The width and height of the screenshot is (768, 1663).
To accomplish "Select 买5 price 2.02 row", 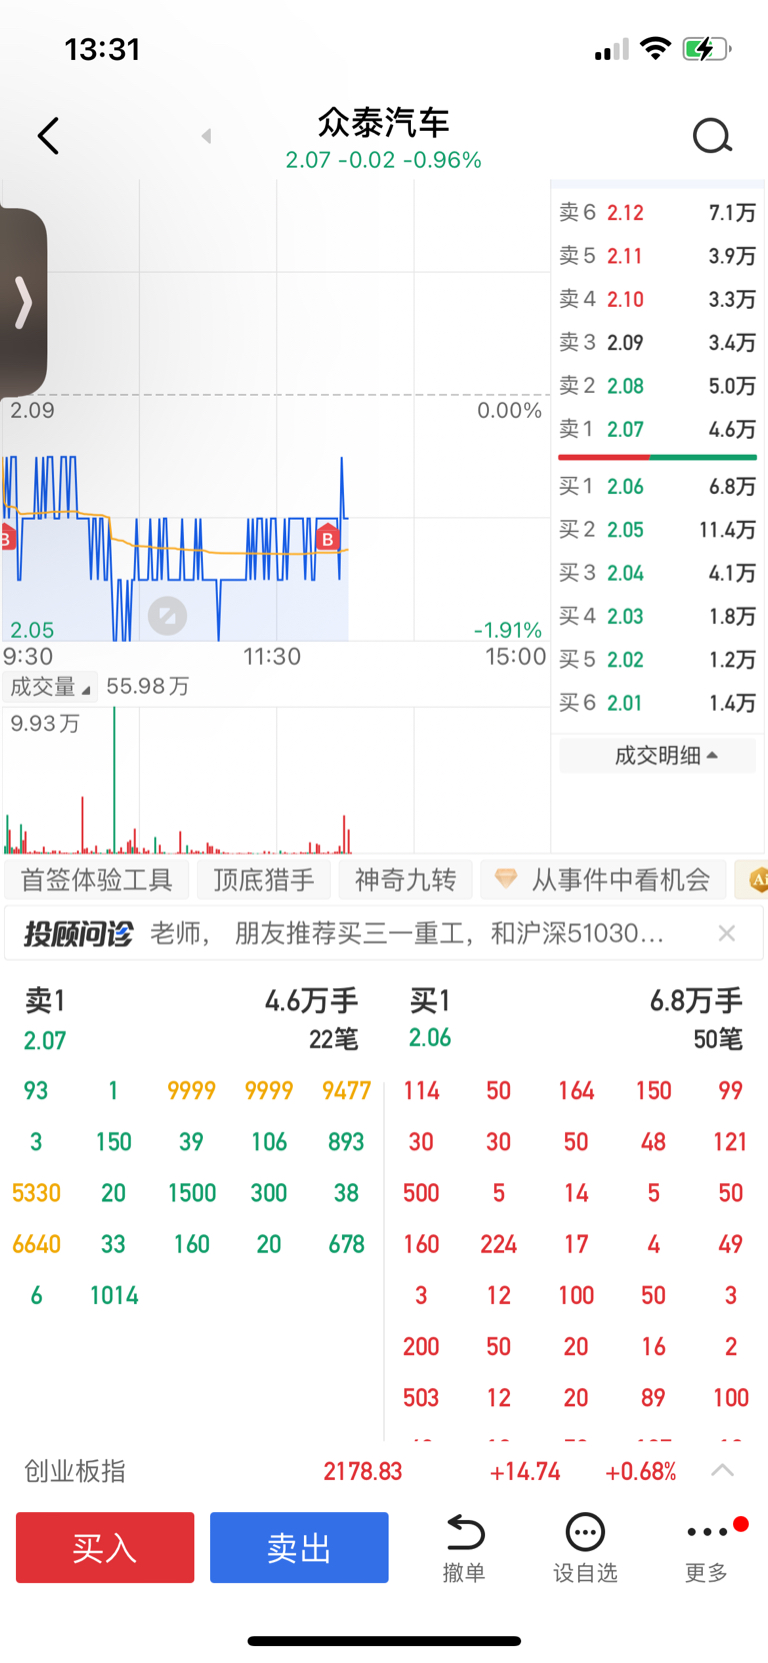I will (x=657, y=660).
